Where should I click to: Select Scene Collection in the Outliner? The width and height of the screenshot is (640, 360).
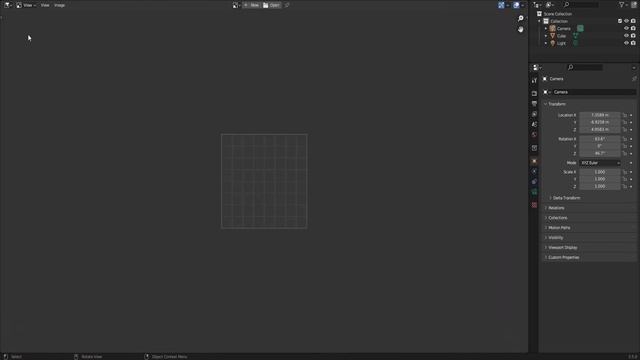[x=558, y=14]
